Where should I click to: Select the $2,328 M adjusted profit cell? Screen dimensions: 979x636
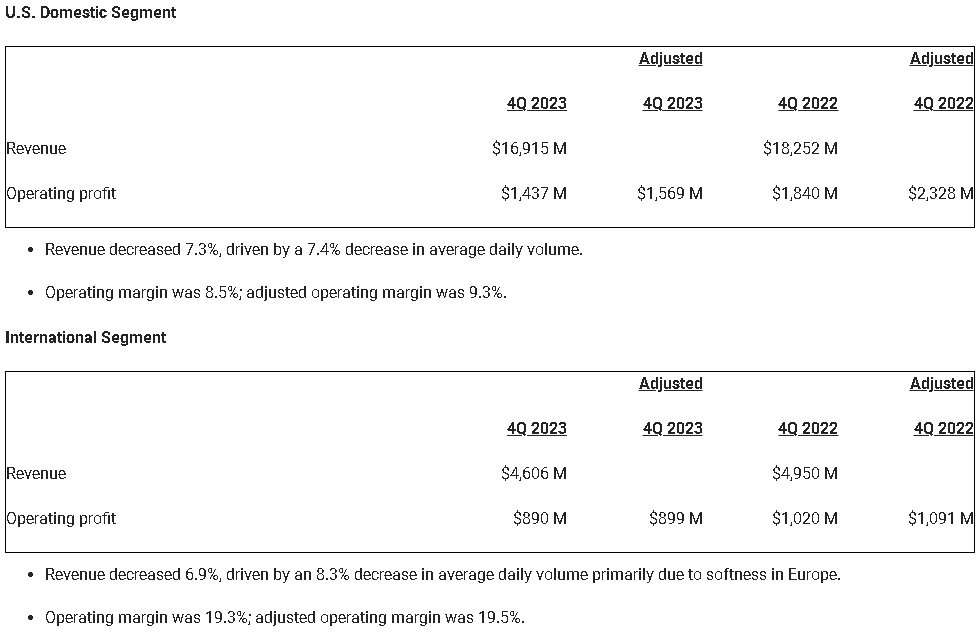coord(940,194)
